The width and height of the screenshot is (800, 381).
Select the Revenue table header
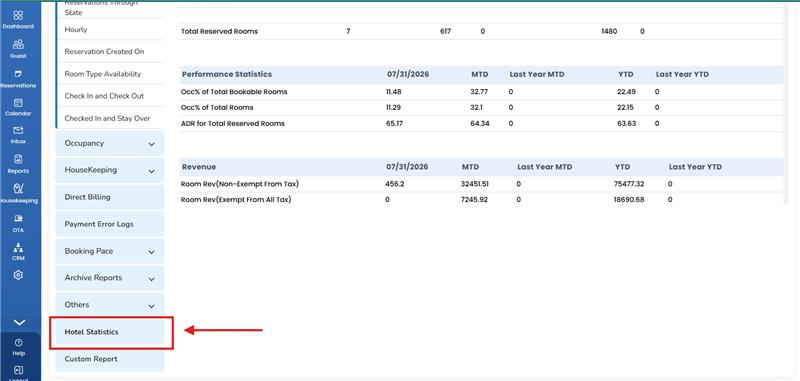[x=199, y=167]
